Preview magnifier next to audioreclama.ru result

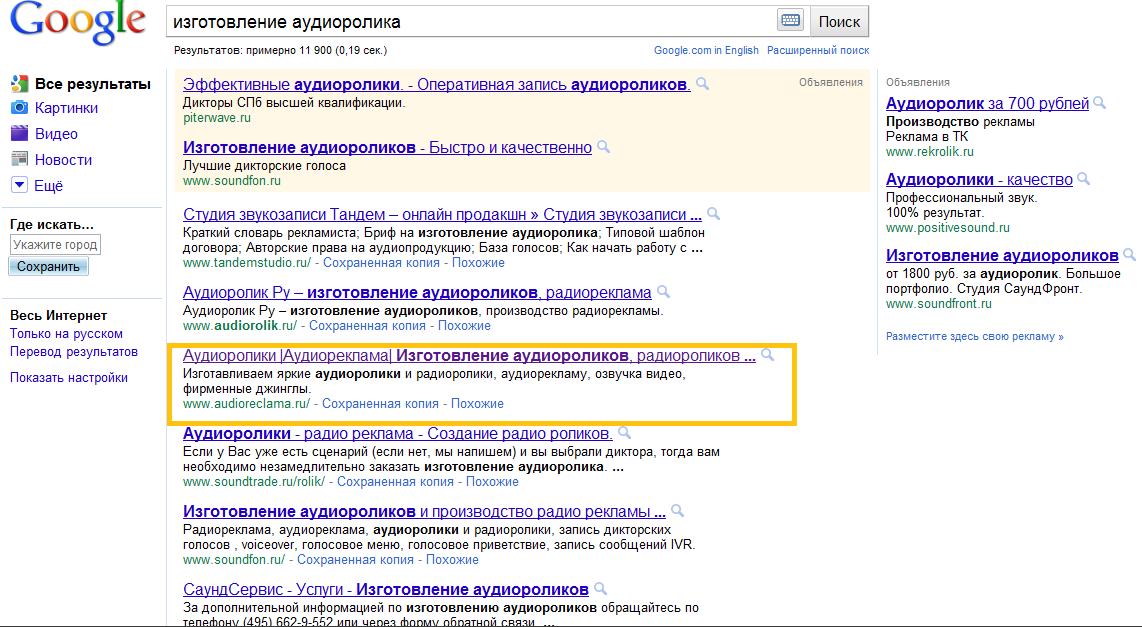(767, 355)
